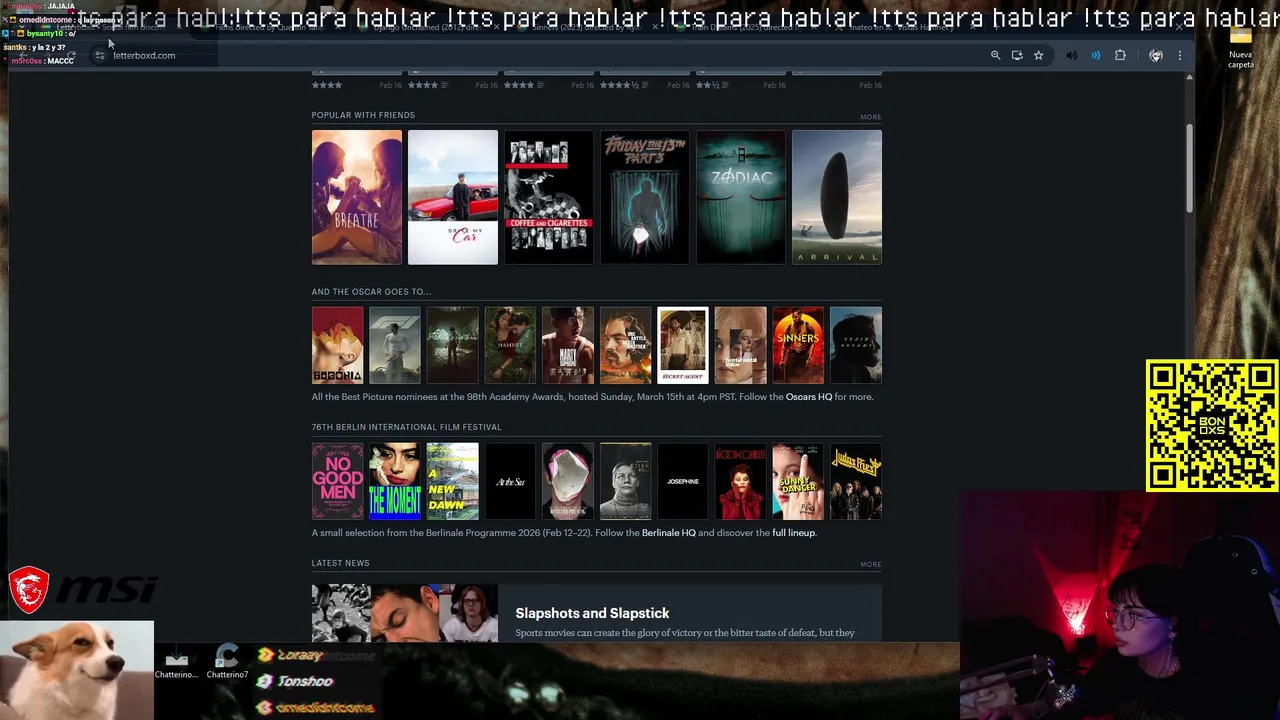Viewport: 1280px width, 720px height.
Task: Open The Moment poster
Action: [395, 481]
